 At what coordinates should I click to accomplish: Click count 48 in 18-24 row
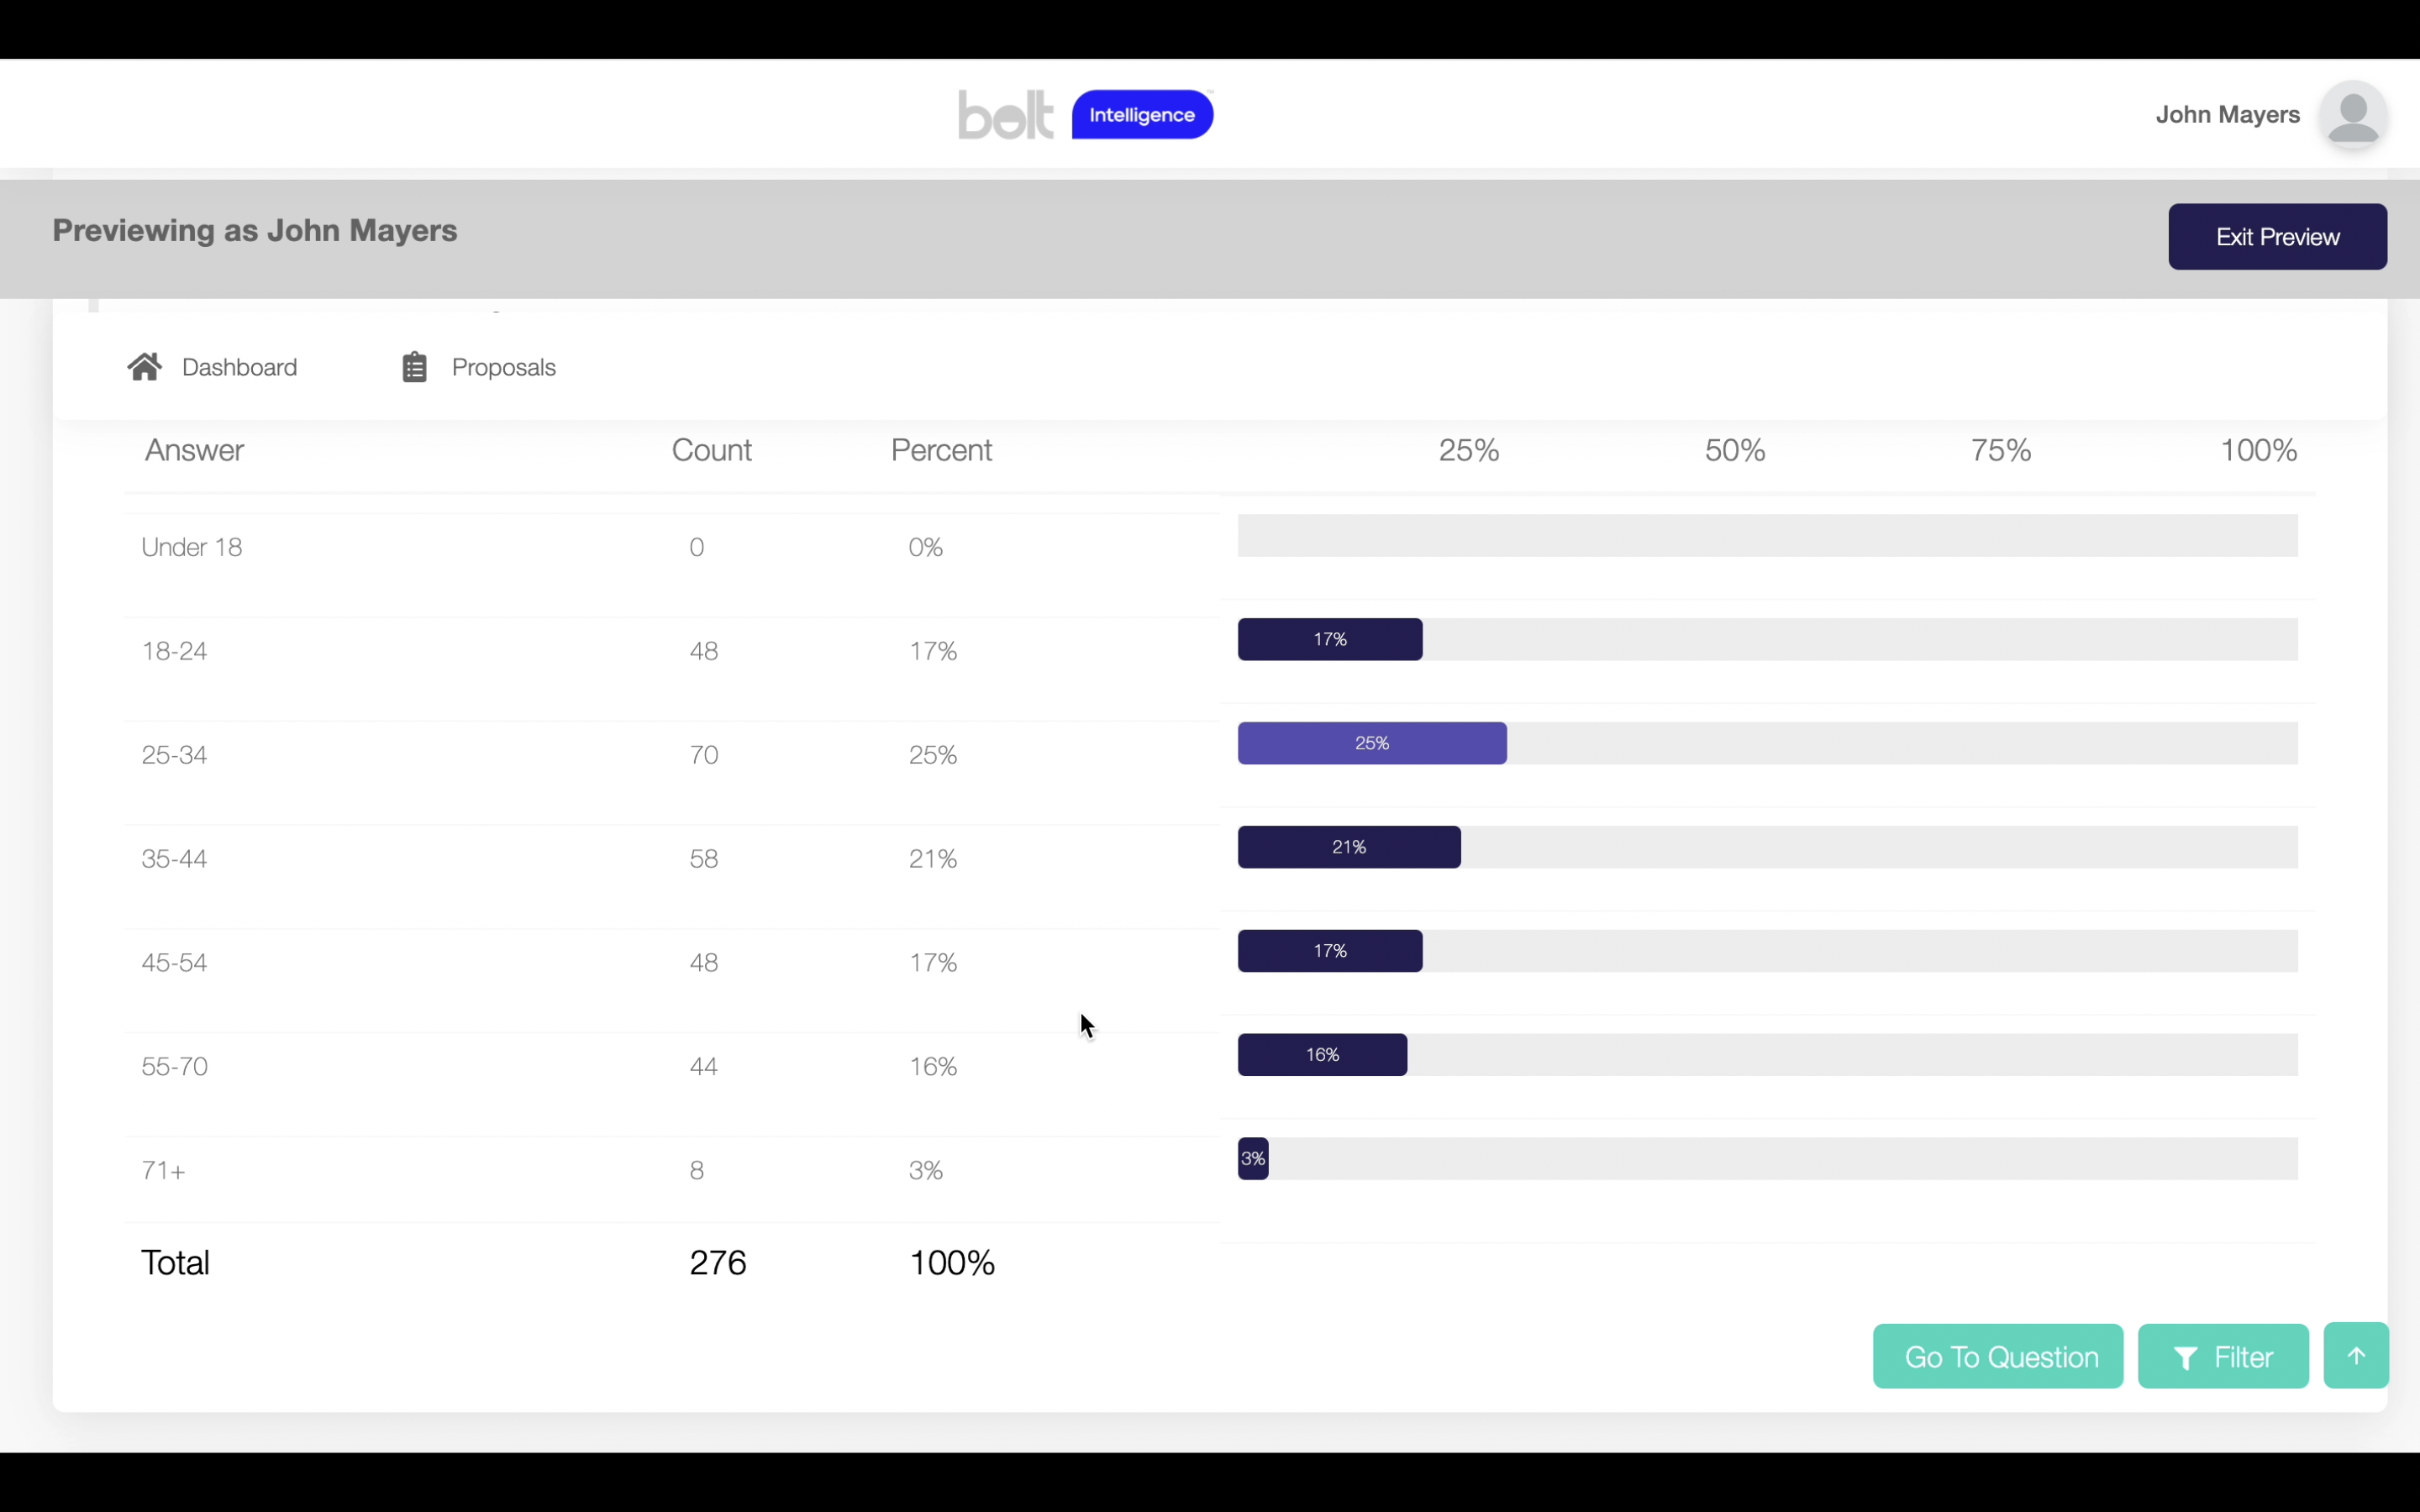(704, 651)
